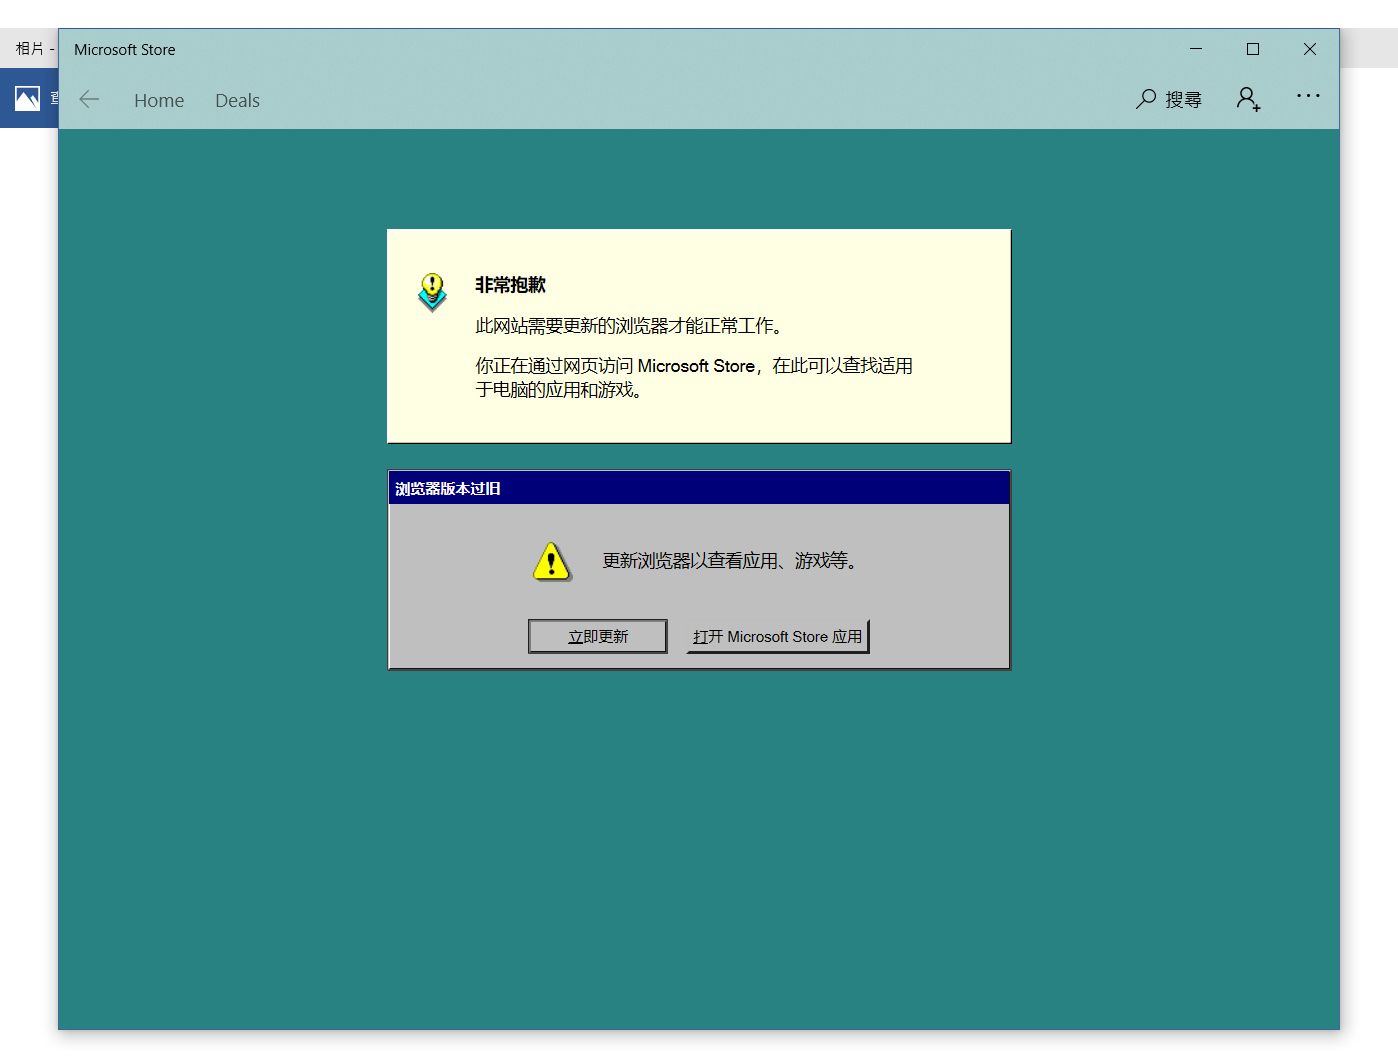Click the Microsoft Store window title text
Screen dimensions: 1398x1058
point(124,49)
